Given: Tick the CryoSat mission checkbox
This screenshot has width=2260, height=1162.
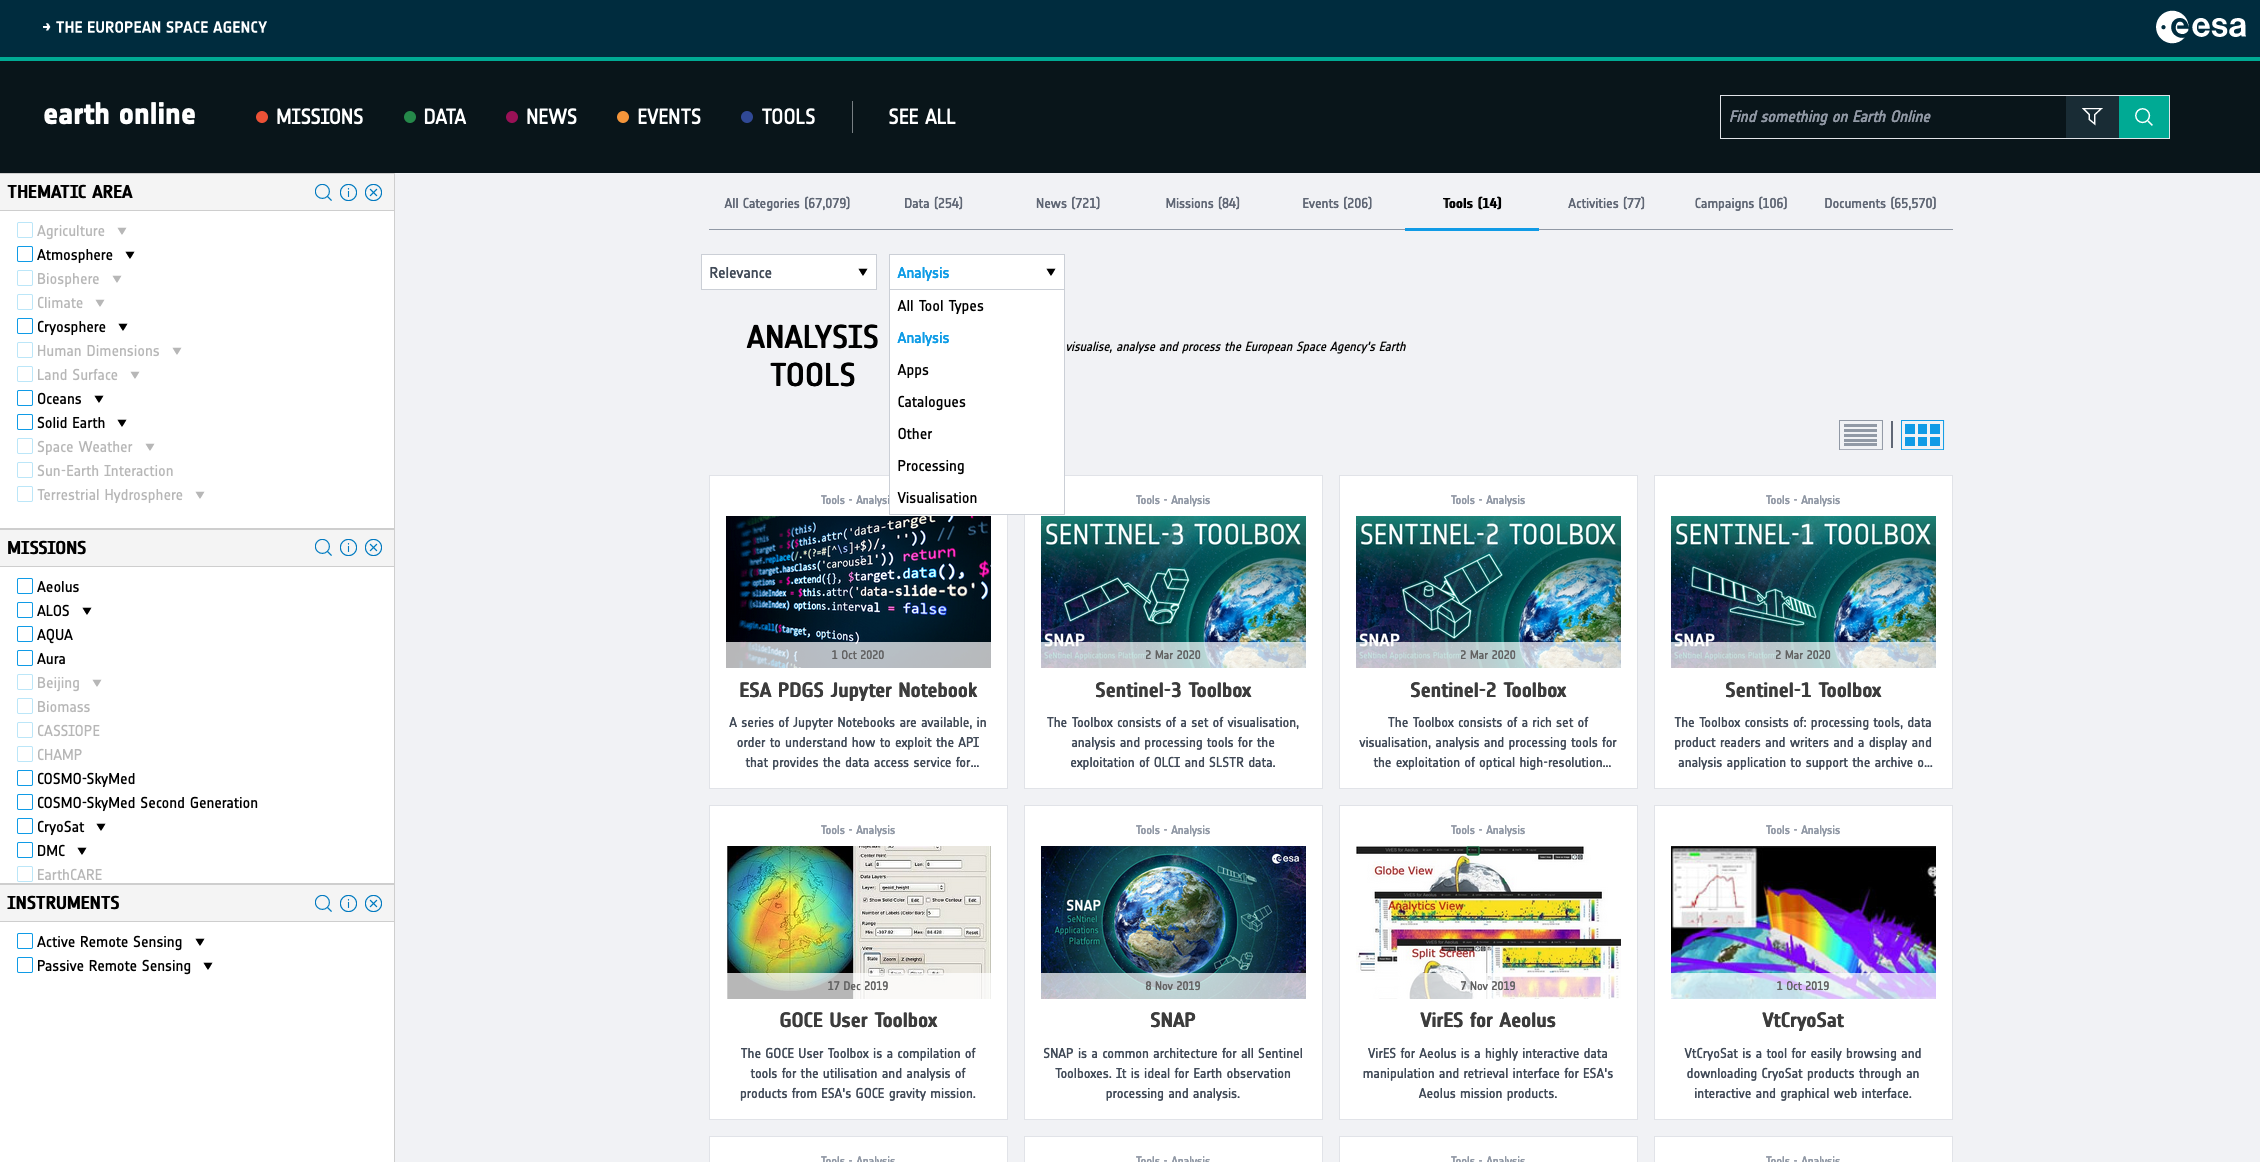Looking at the screenshot, I should tap(25, 827).
